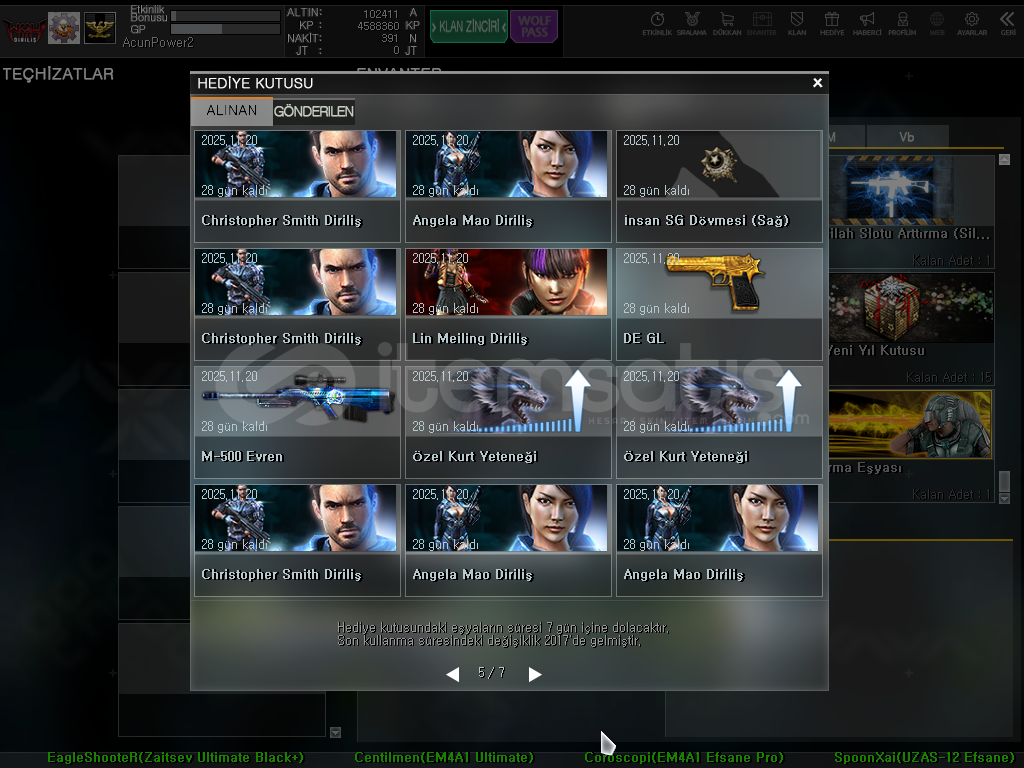Select the DE GL golden pistol gift
The height and width of the screenshot is (768, 1024).
719,304
